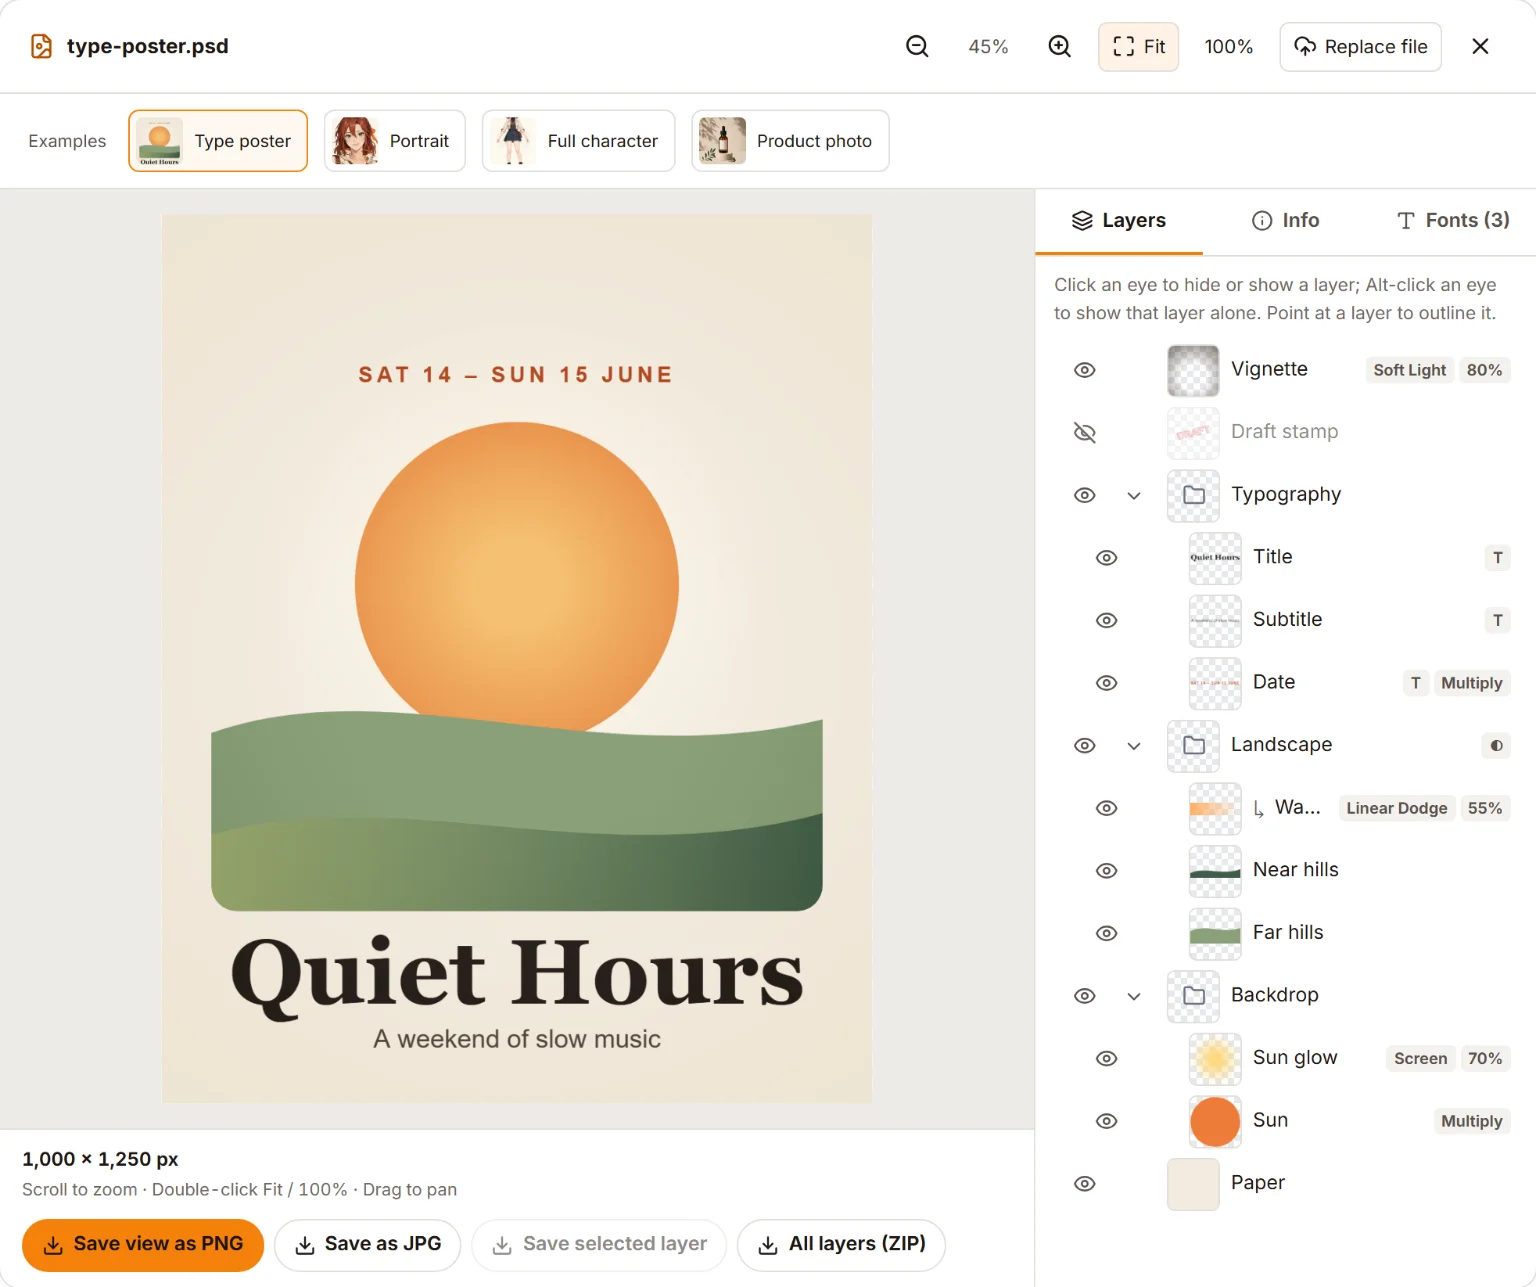Toggle visibility of the Sun glow layer
The width and height of the screenshot is (1536, 1287).
coord(1106,1058)
